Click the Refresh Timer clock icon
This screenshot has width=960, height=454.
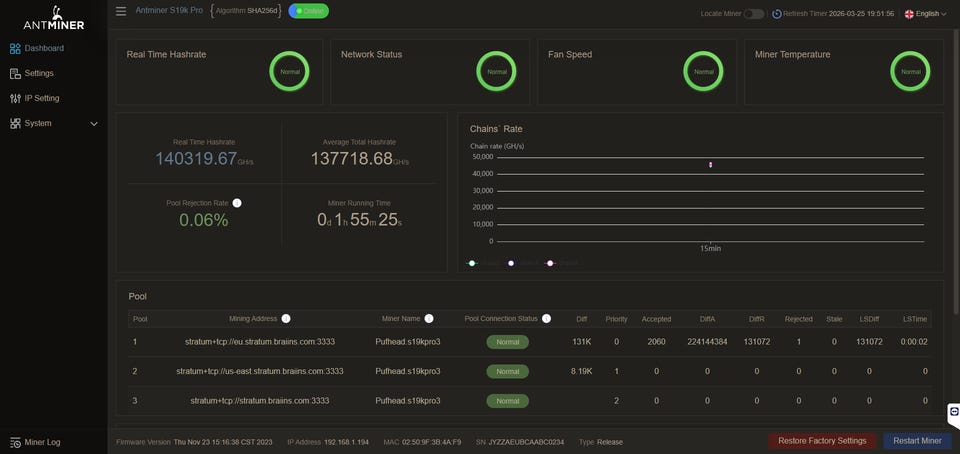(x=777, y=14)
